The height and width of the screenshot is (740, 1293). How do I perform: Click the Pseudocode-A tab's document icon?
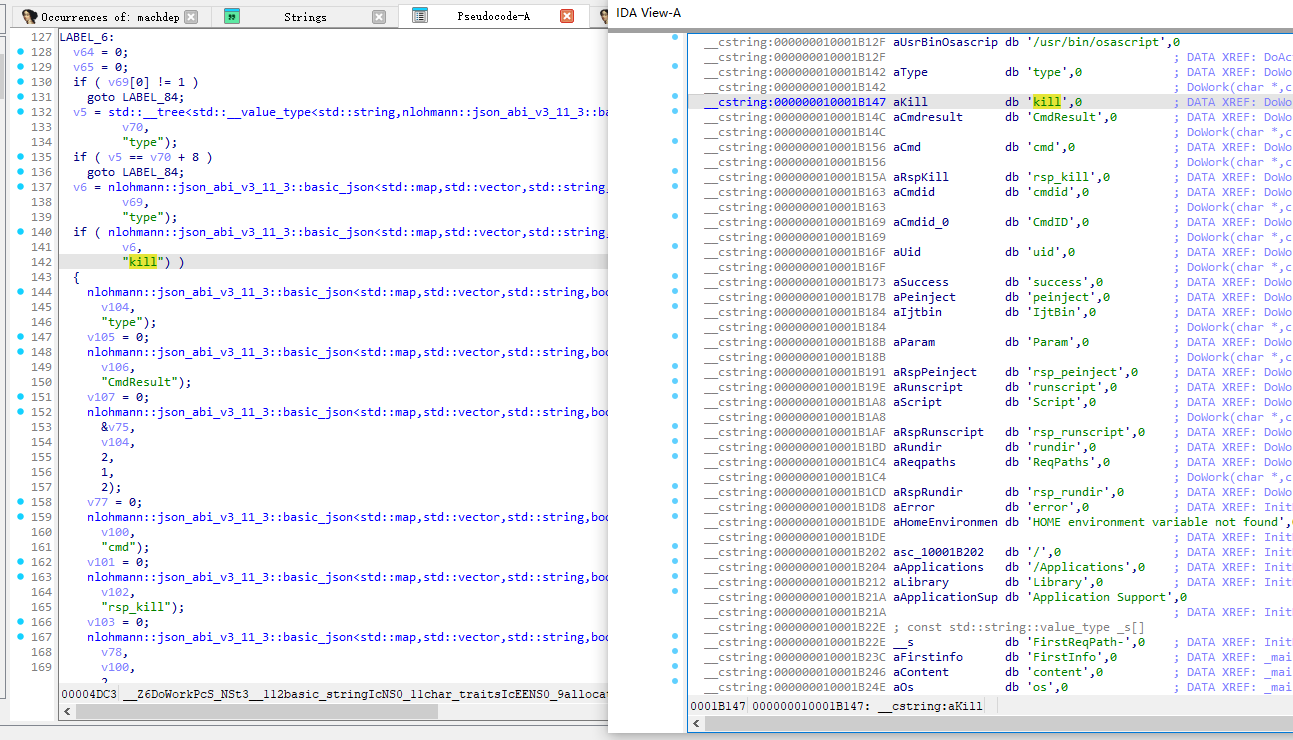420,16
